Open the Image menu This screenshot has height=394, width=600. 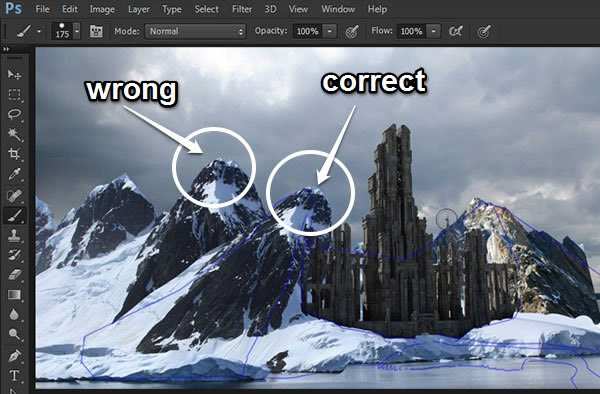pos(102,9)
